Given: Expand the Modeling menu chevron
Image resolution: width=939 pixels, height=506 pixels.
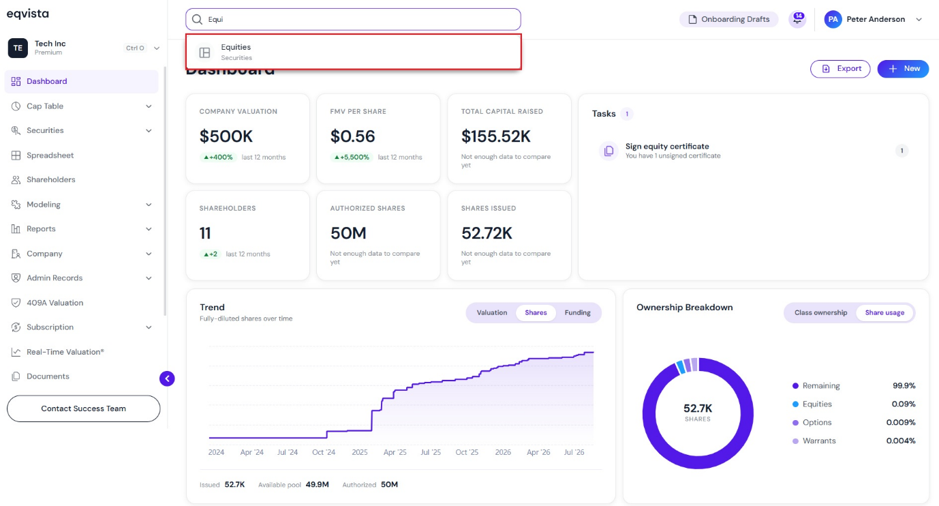Looking at the screenshot, I should pos(149,204).
